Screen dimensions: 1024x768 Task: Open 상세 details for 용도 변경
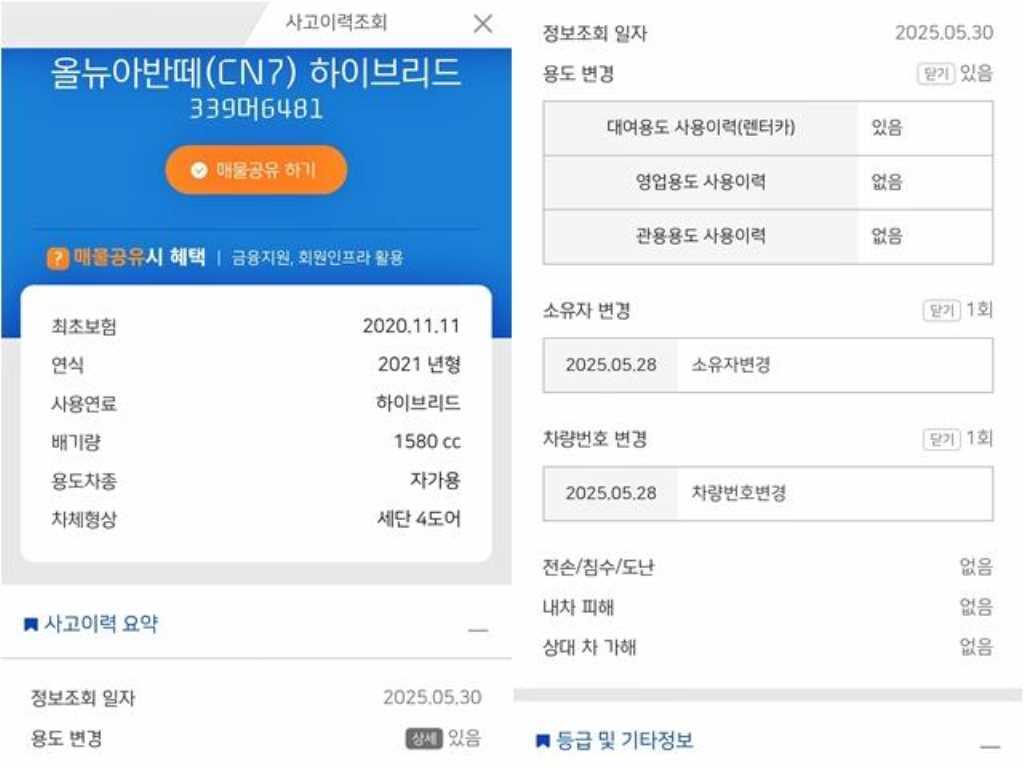click(424, 739)
